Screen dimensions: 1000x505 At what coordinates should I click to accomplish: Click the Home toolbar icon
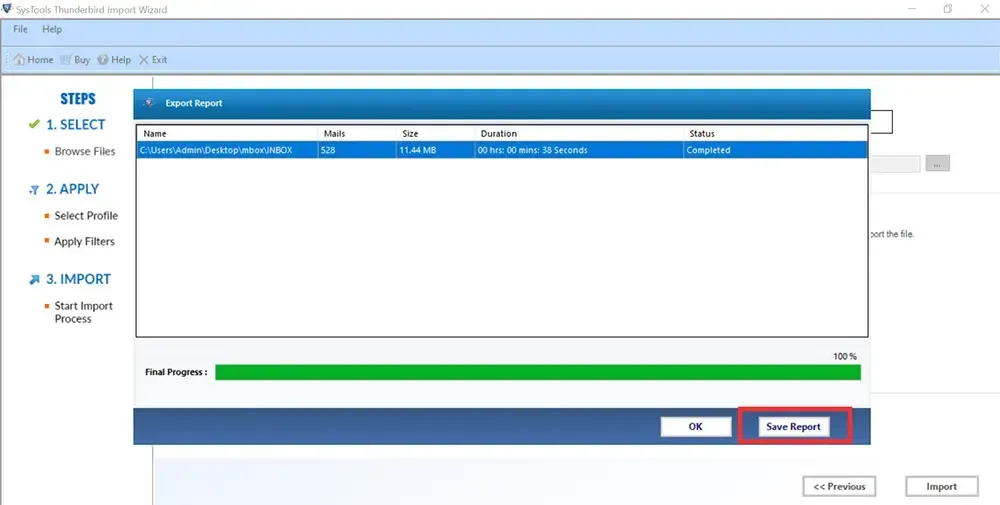click(x=20, y=60)
